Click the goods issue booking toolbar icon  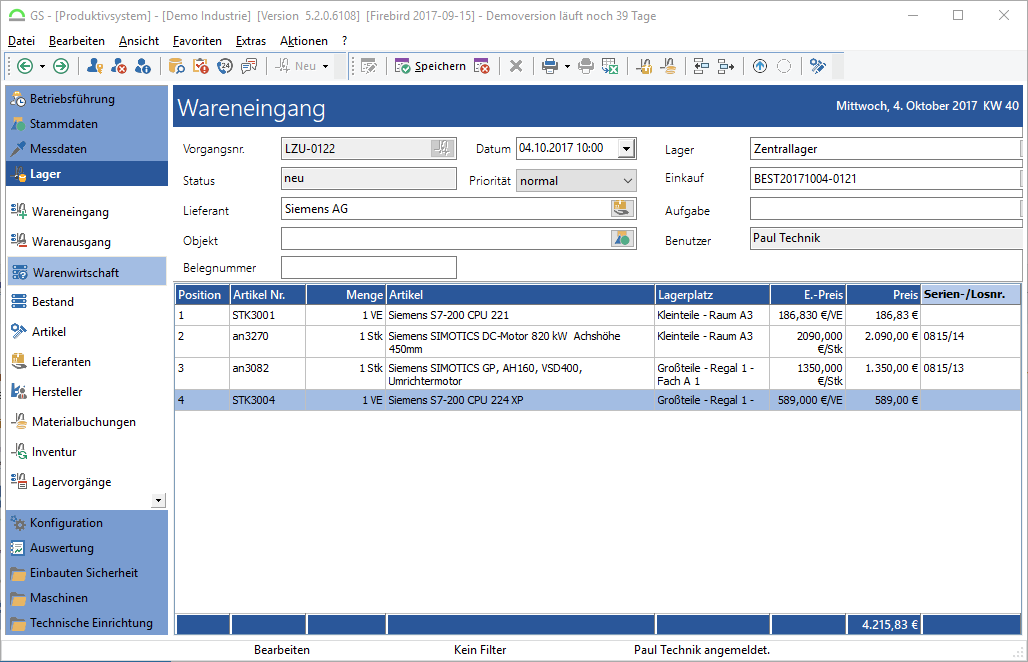pyautogui.click(x=668, y=66)
